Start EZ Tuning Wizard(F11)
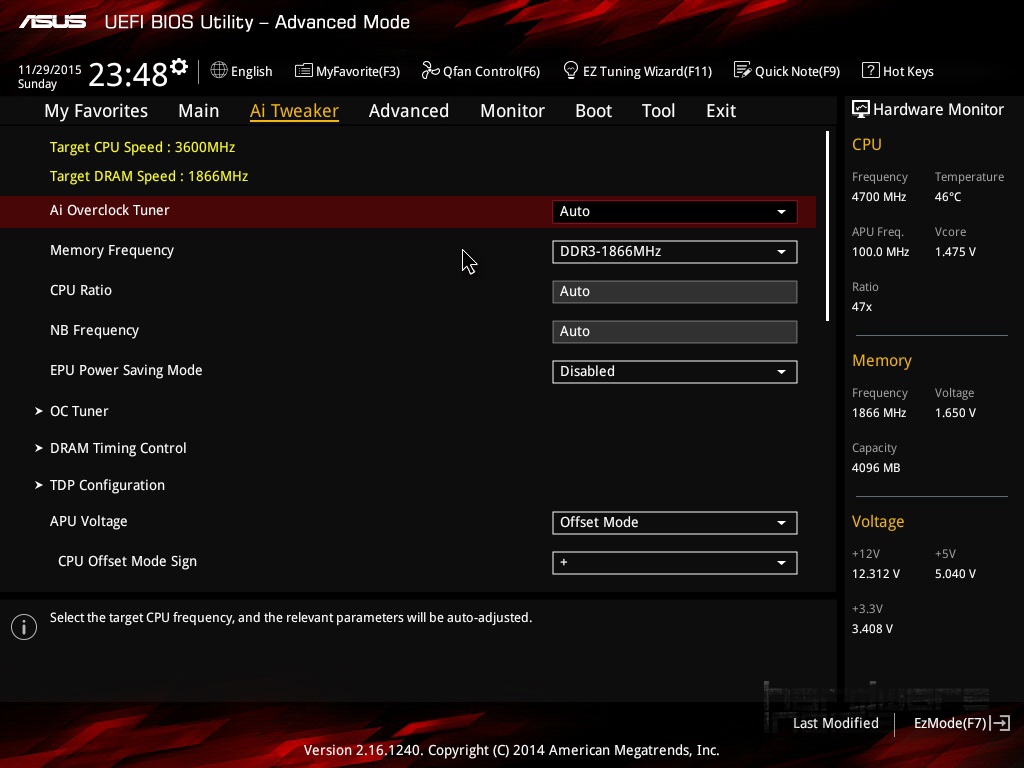Screen dimensions: 1024x768 (637, 71)
